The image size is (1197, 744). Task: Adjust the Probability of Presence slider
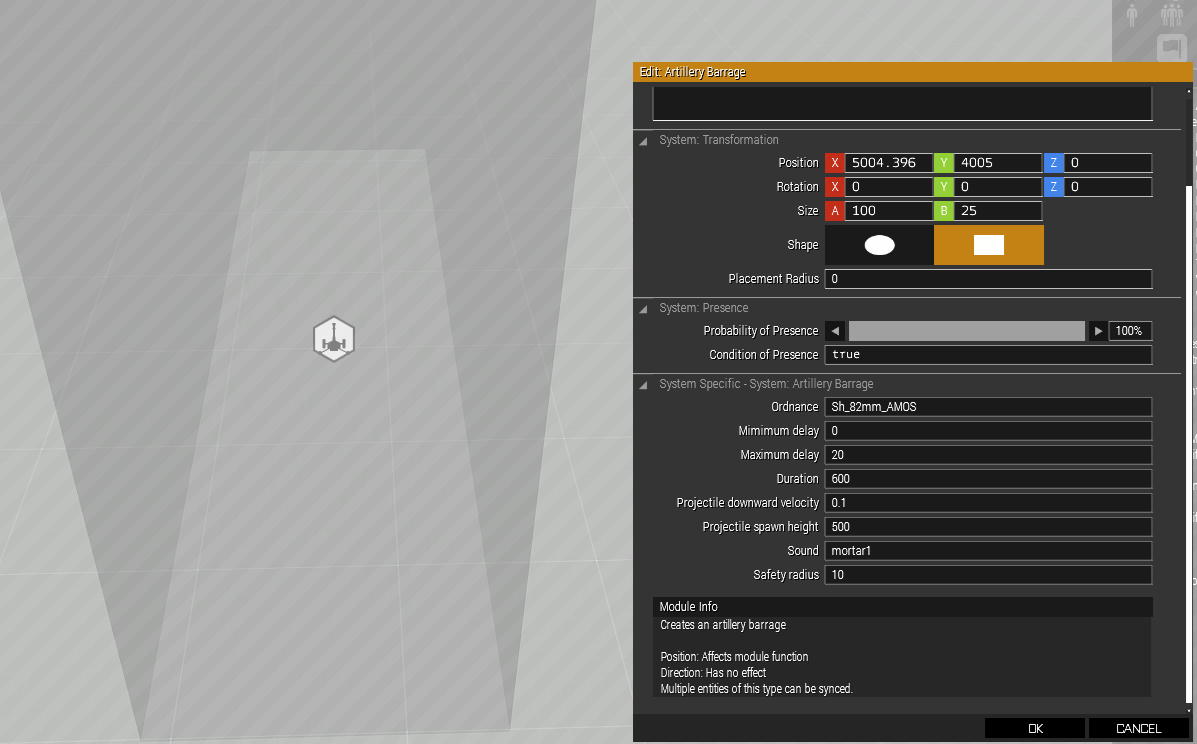[x=966, y=331]
